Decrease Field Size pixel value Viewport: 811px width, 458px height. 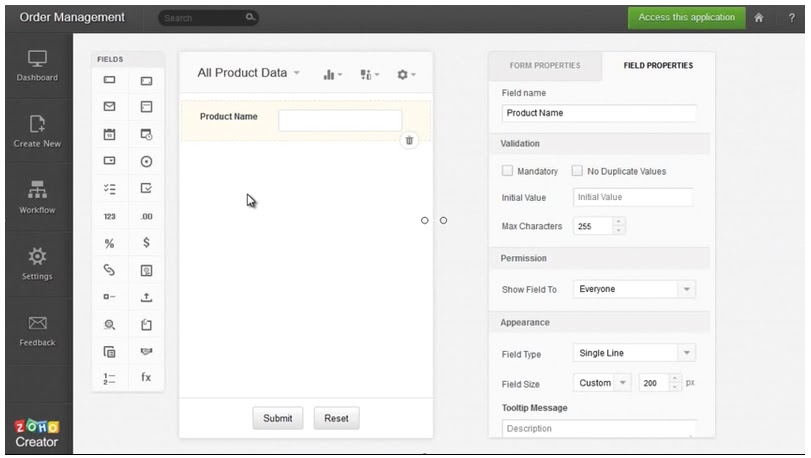674,387
